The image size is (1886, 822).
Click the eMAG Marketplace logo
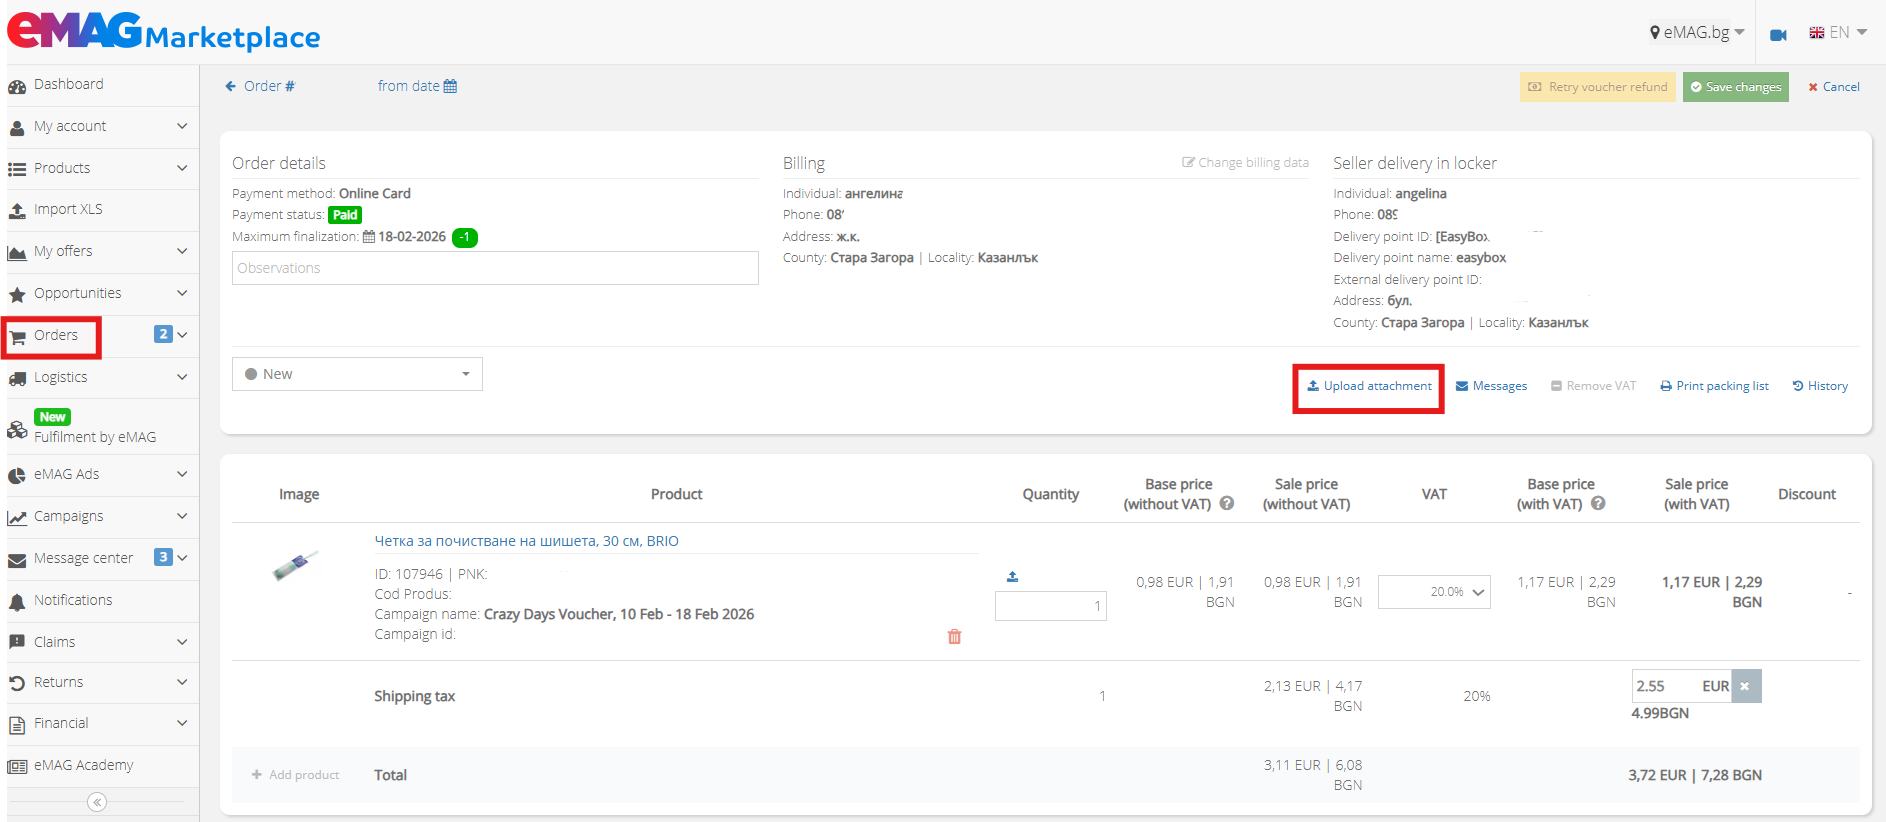point(164,31)
